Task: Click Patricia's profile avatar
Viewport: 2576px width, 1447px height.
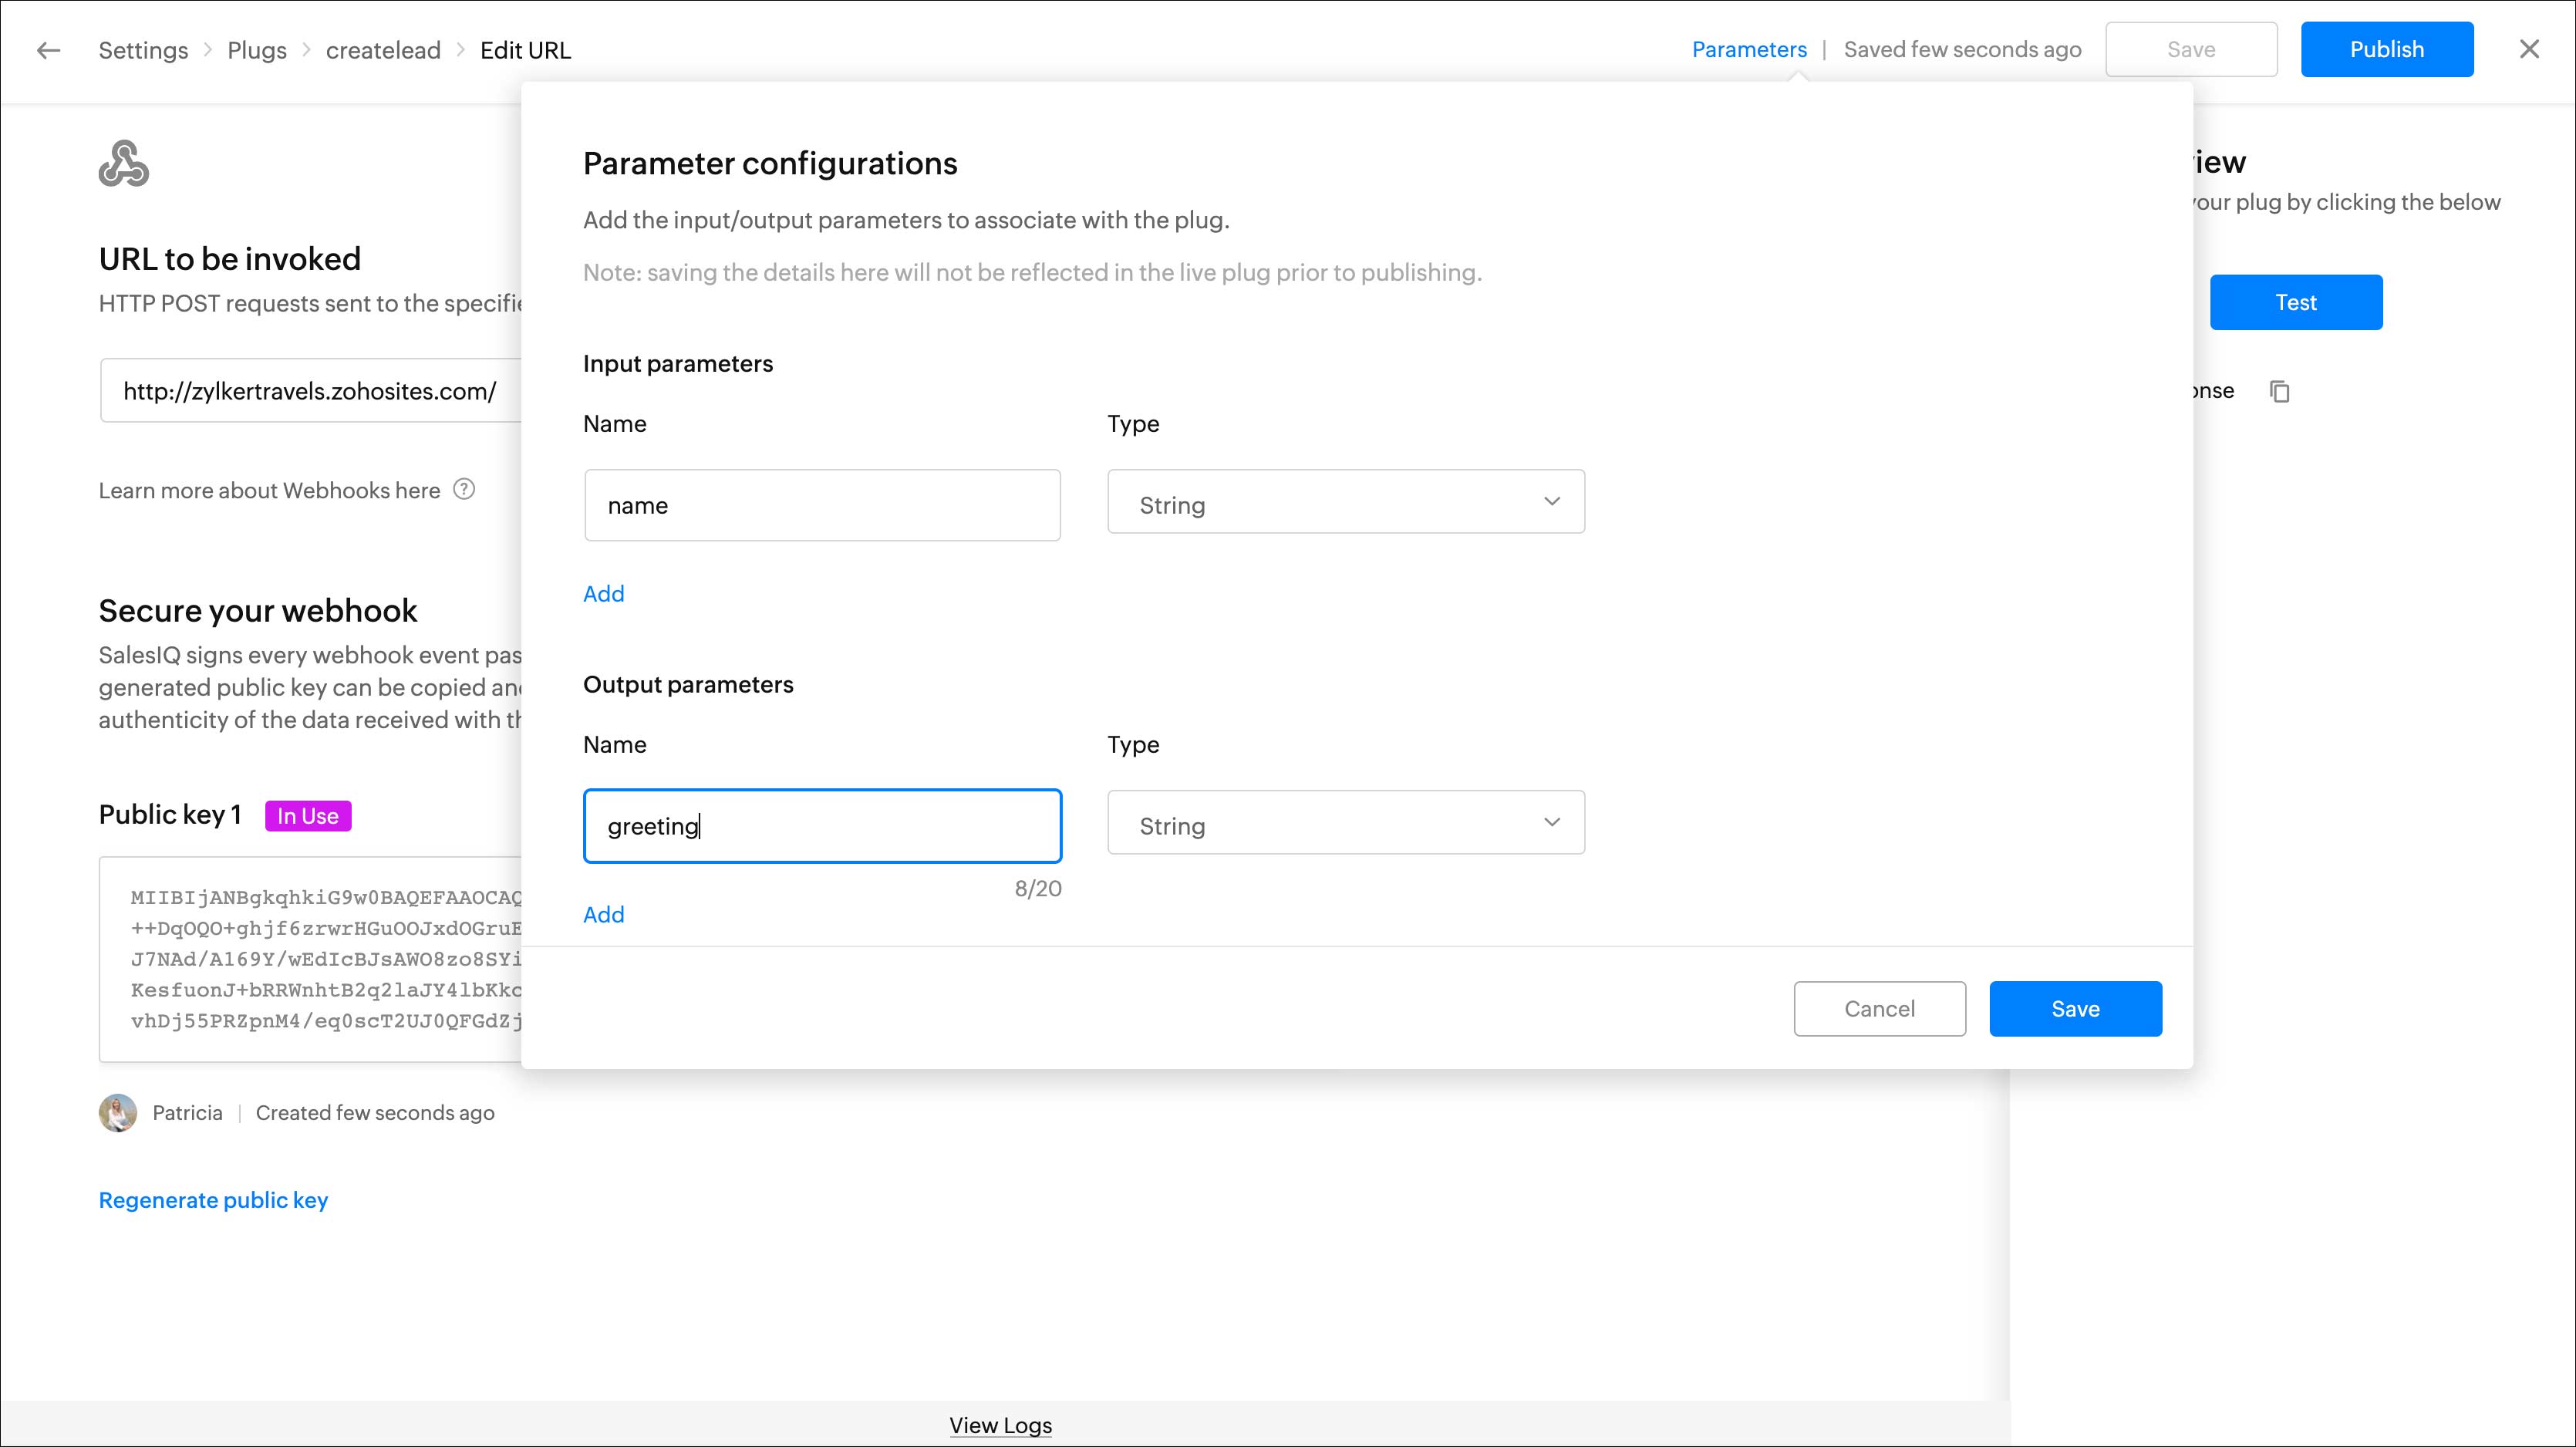Action: point(118,1112)
